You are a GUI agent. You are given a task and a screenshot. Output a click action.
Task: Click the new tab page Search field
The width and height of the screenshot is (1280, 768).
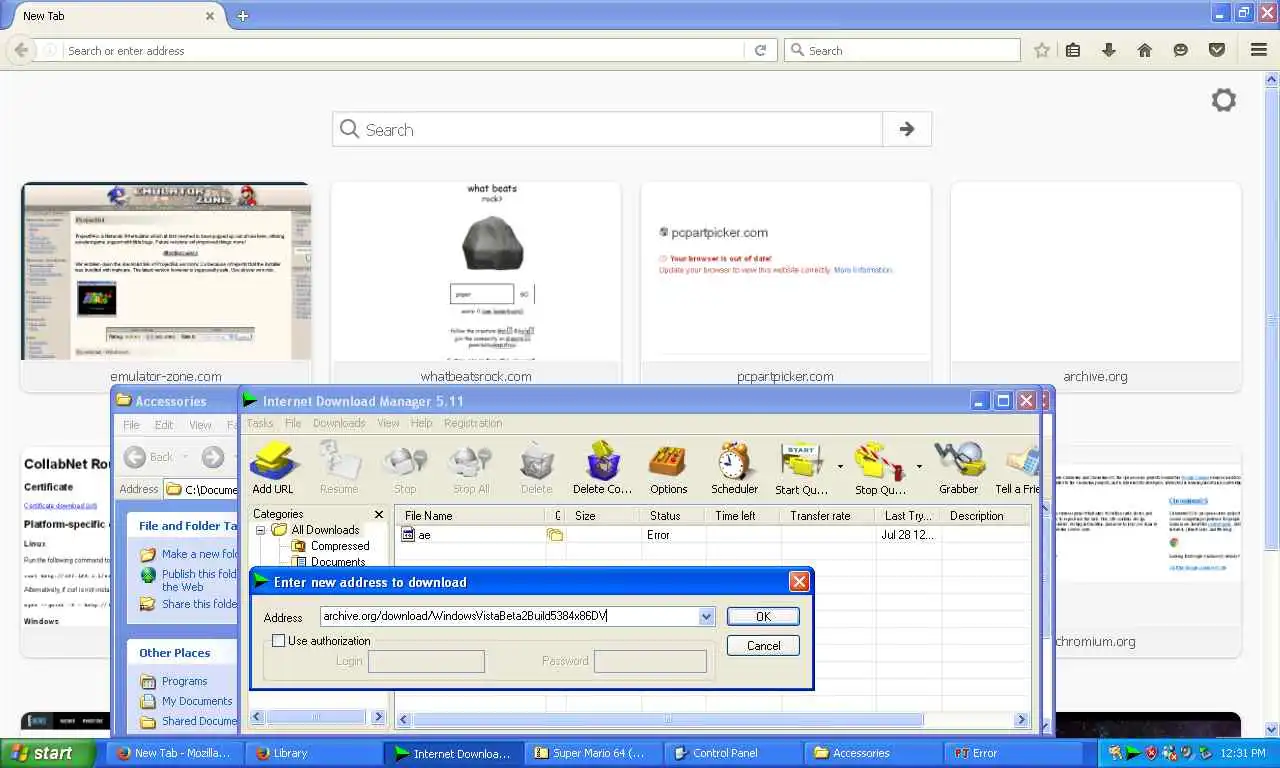pyautogui.click(x=608, y=129)
